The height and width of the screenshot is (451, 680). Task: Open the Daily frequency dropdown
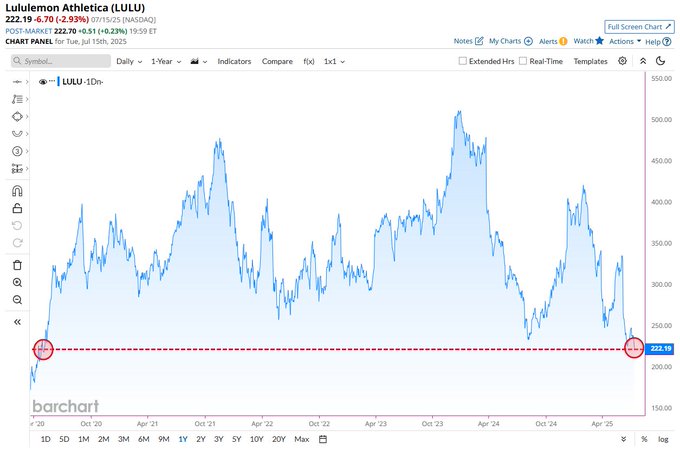tap(129, 61)
